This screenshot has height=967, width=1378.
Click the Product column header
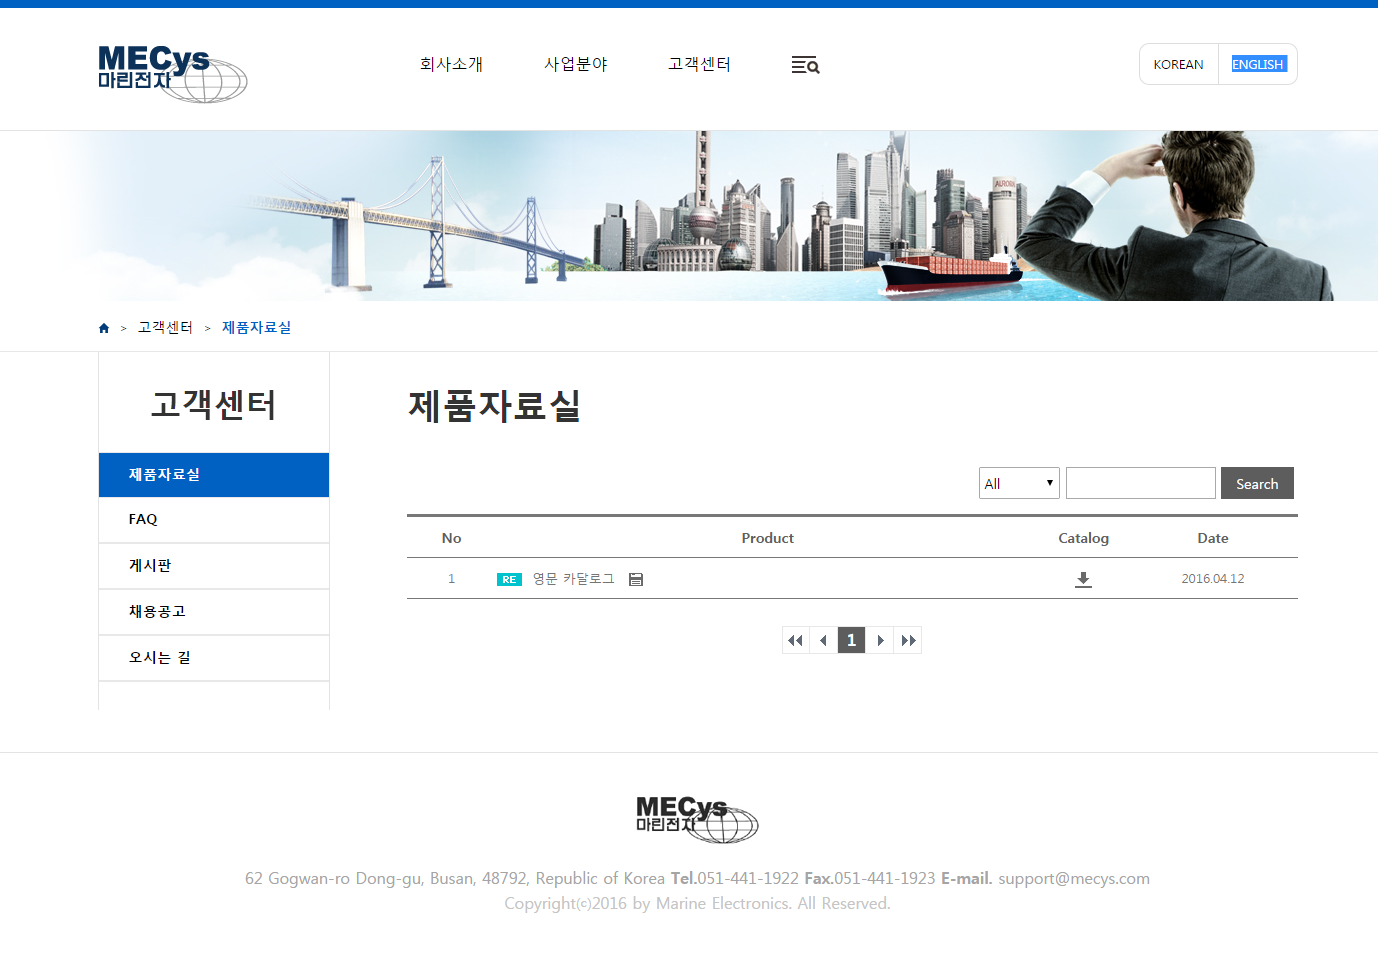[x=768, y=538]
